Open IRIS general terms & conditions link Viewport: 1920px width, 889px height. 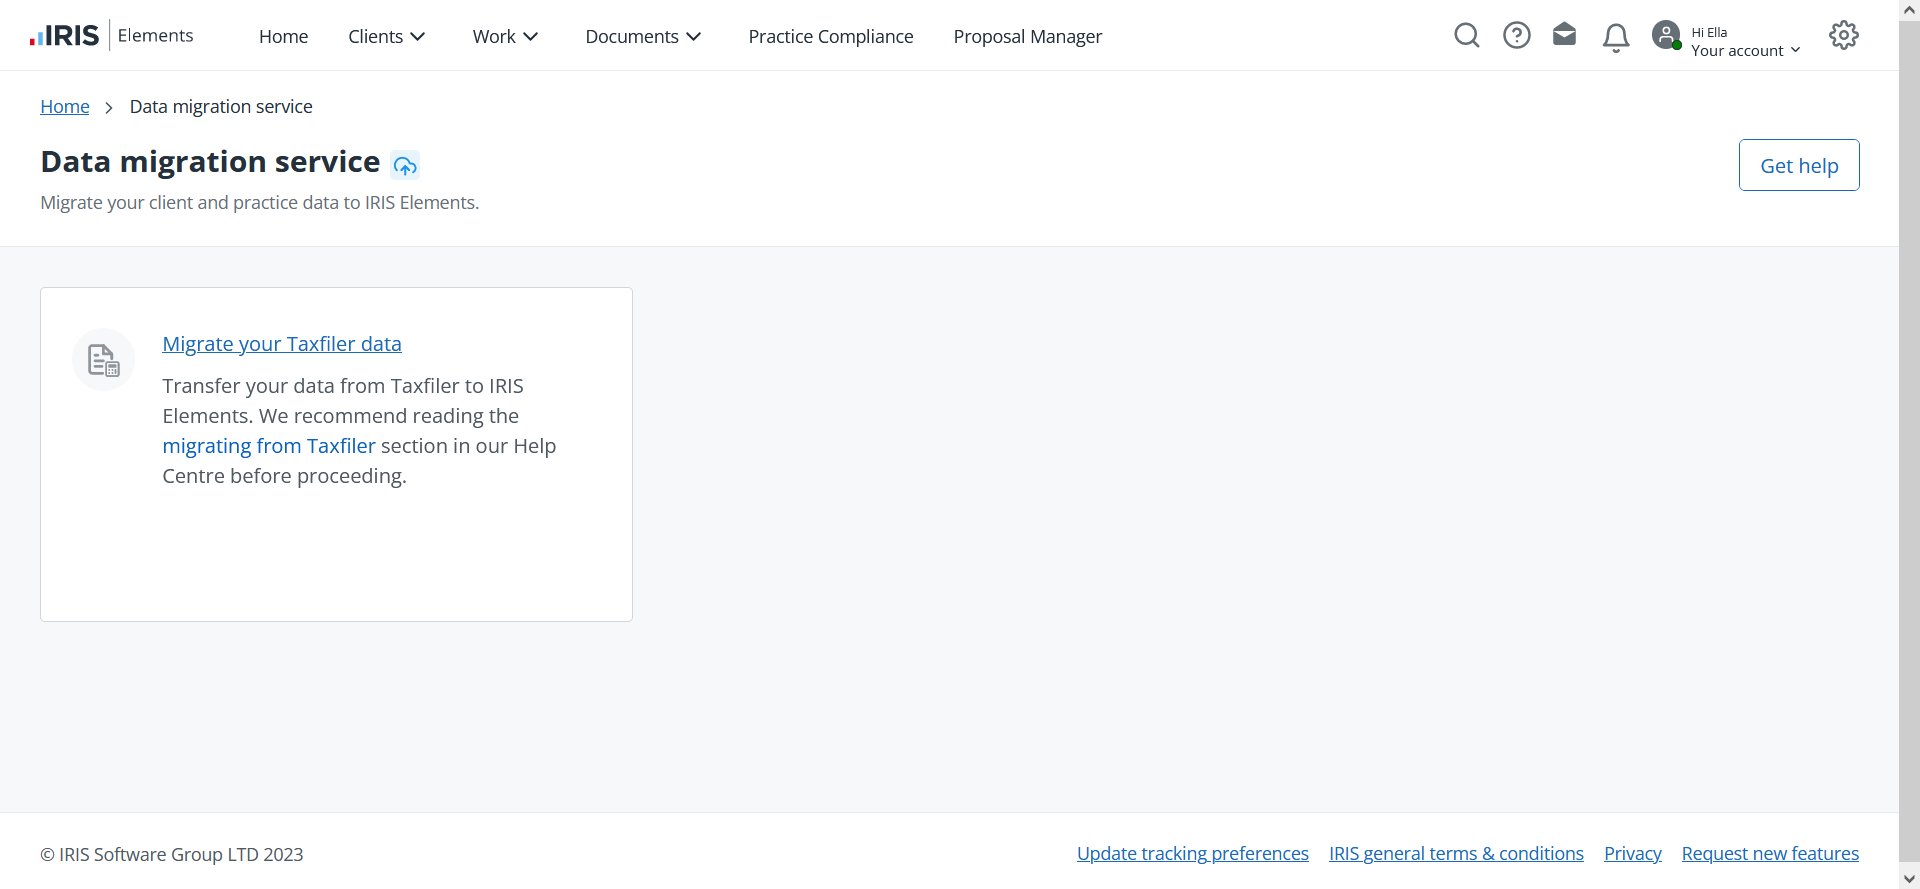tap(1456, 853)
